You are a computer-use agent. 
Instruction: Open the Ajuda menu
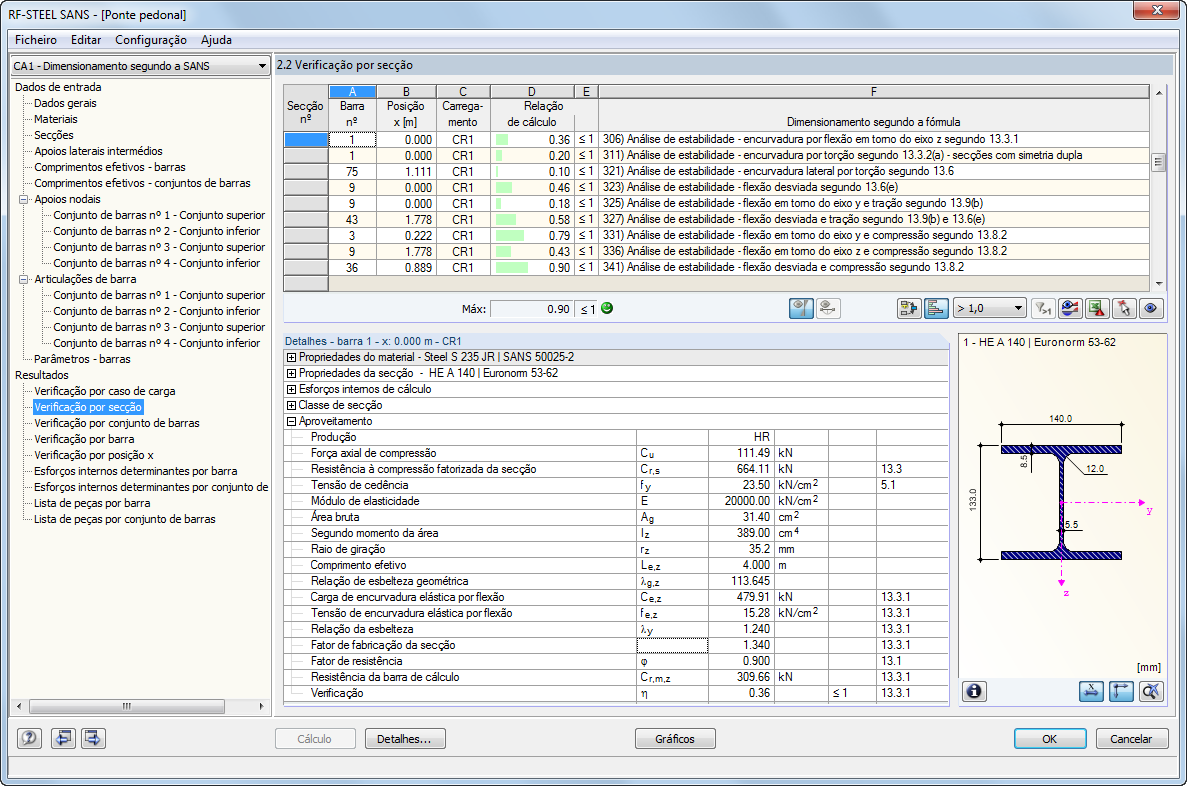tap(217, 40)
